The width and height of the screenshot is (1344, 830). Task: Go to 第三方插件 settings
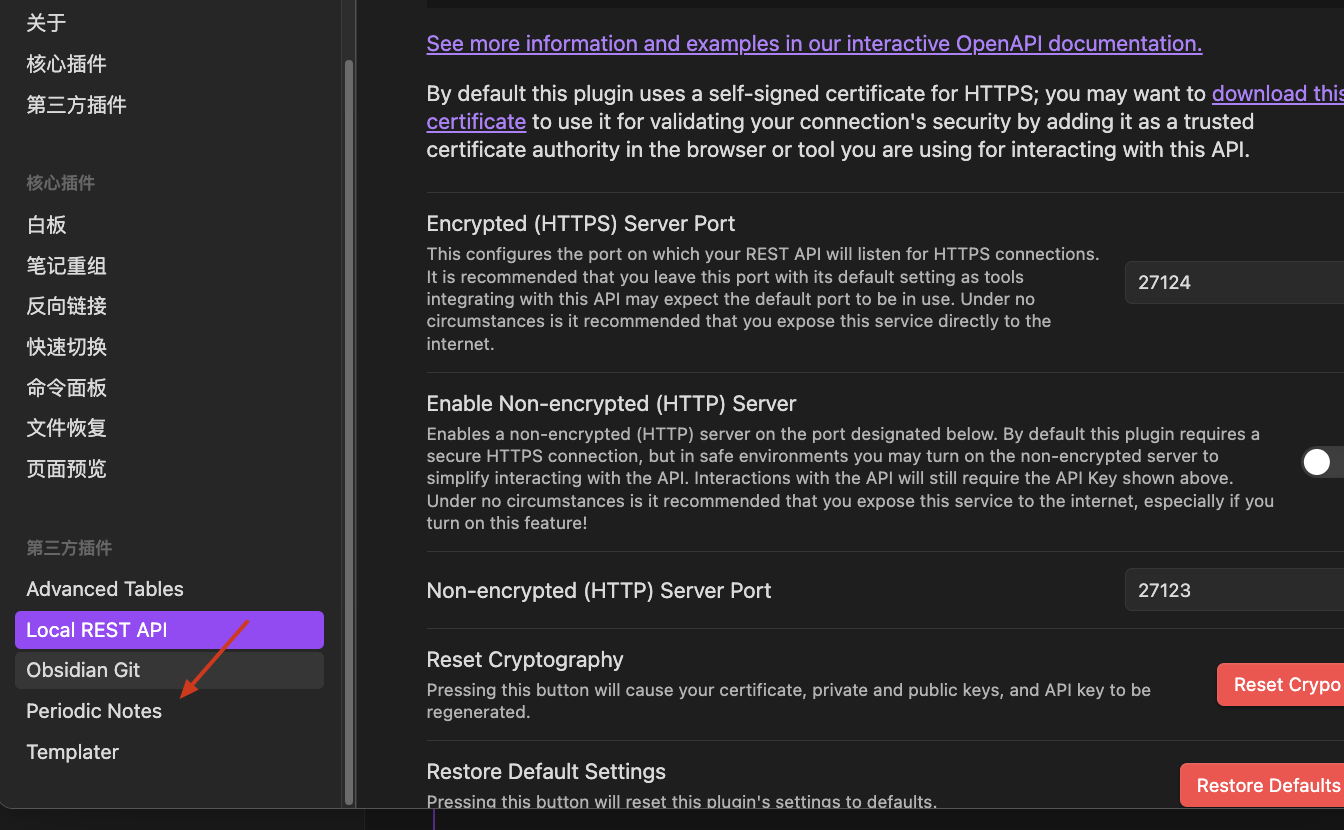[x=76, y=105]
